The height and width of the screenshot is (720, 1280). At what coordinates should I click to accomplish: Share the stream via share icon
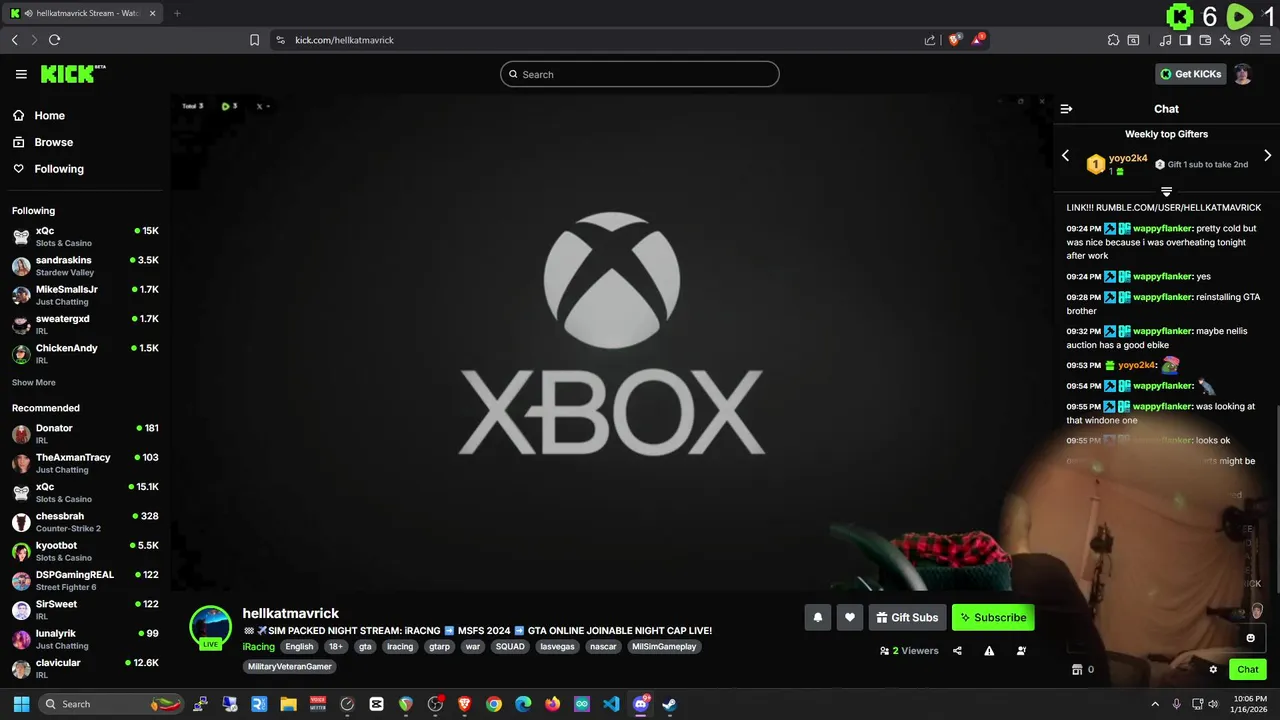957,650
